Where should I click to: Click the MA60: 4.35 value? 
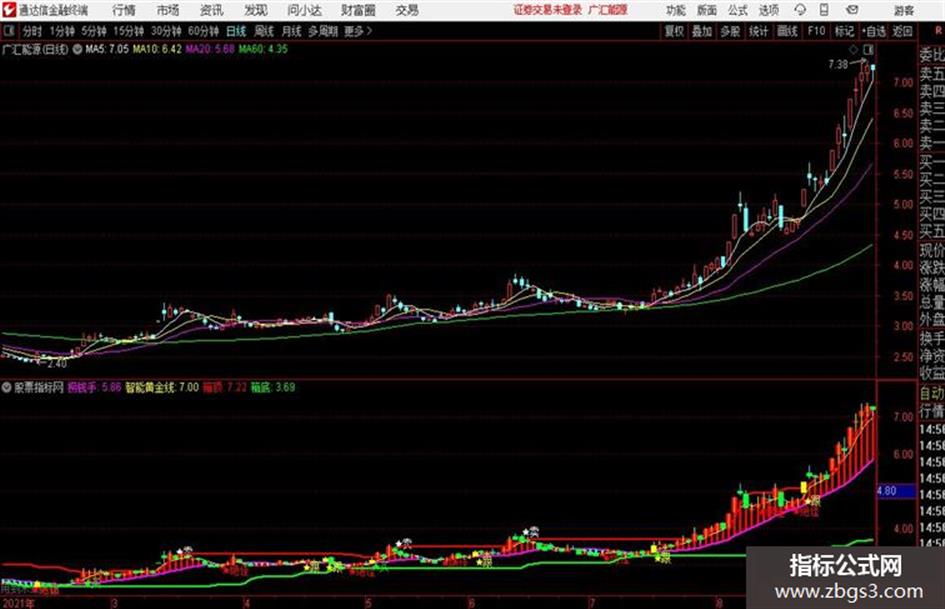click(x=263, y=49)
